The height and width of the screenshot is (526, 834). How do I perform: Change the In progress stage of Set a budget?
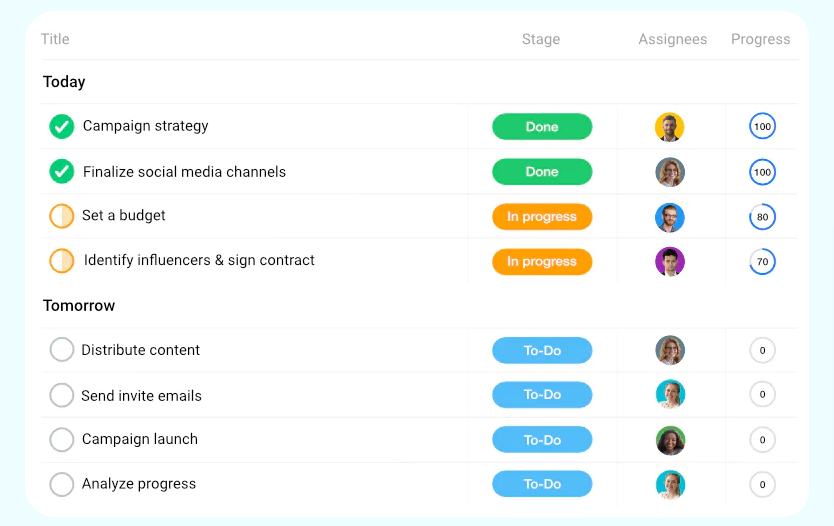542,216
